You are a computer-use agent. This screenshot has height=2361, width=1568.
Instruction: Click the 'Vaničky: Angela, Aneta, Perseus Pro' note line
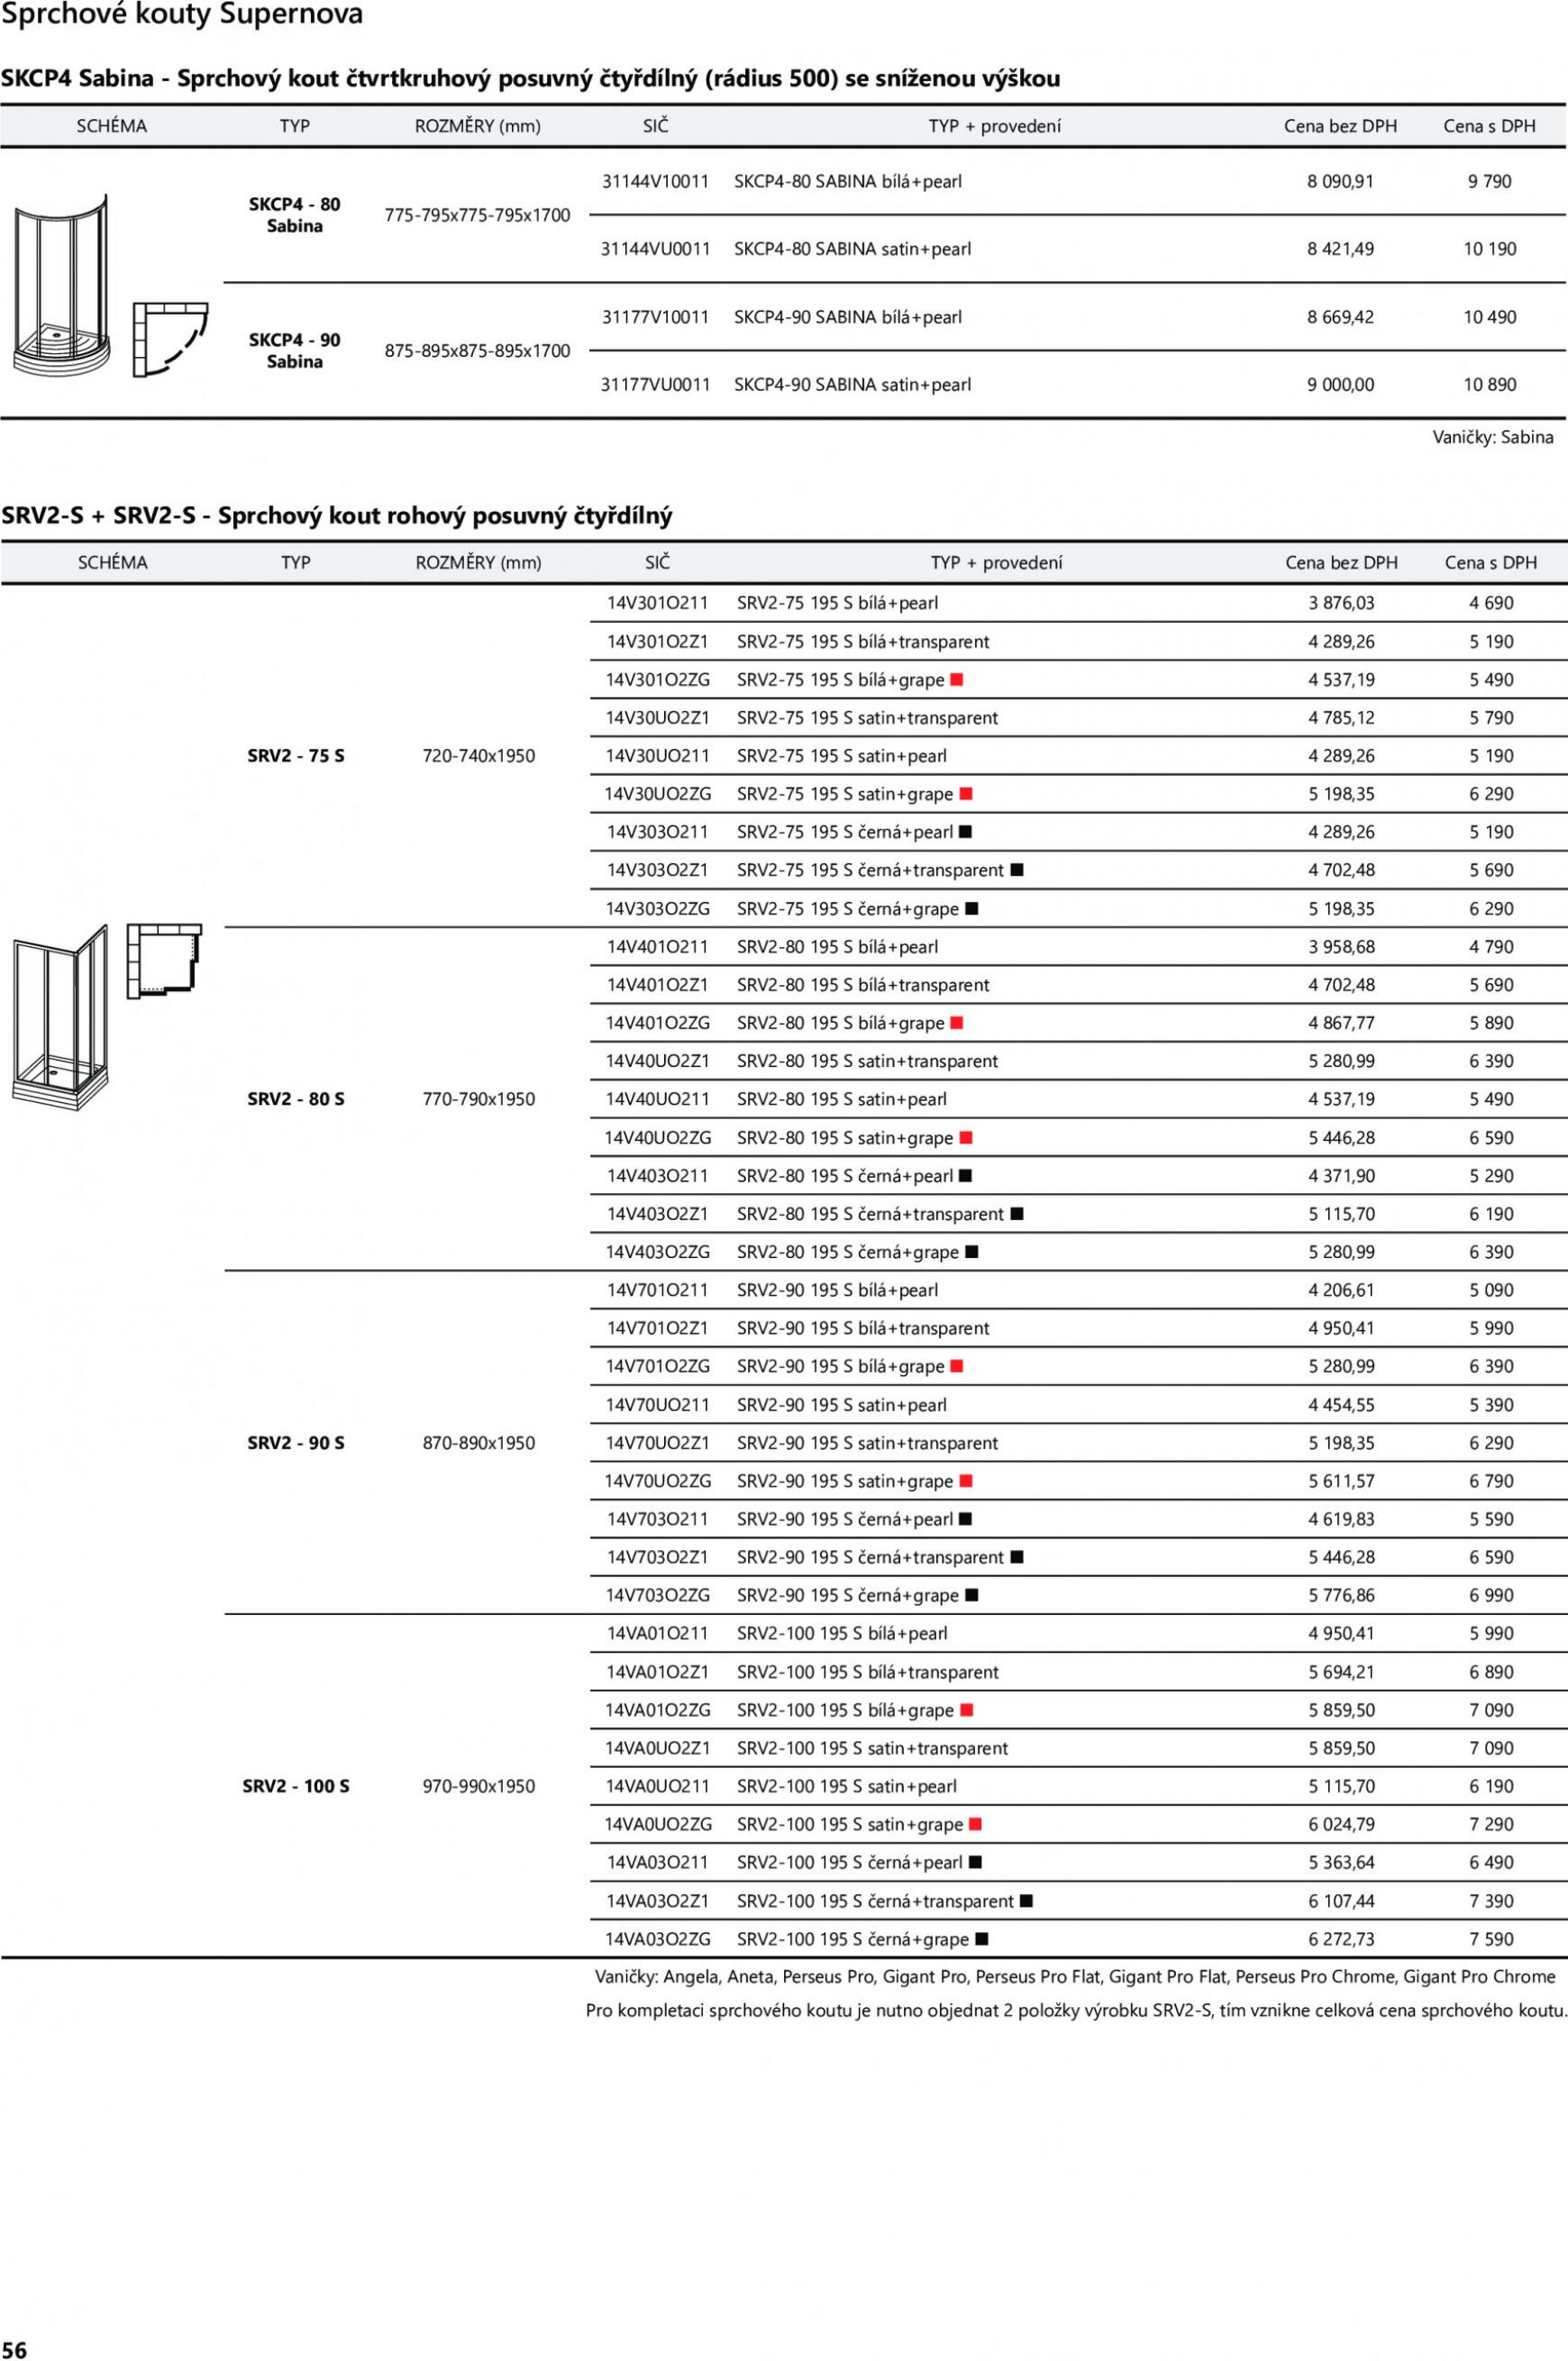tap(1075, 1976)
